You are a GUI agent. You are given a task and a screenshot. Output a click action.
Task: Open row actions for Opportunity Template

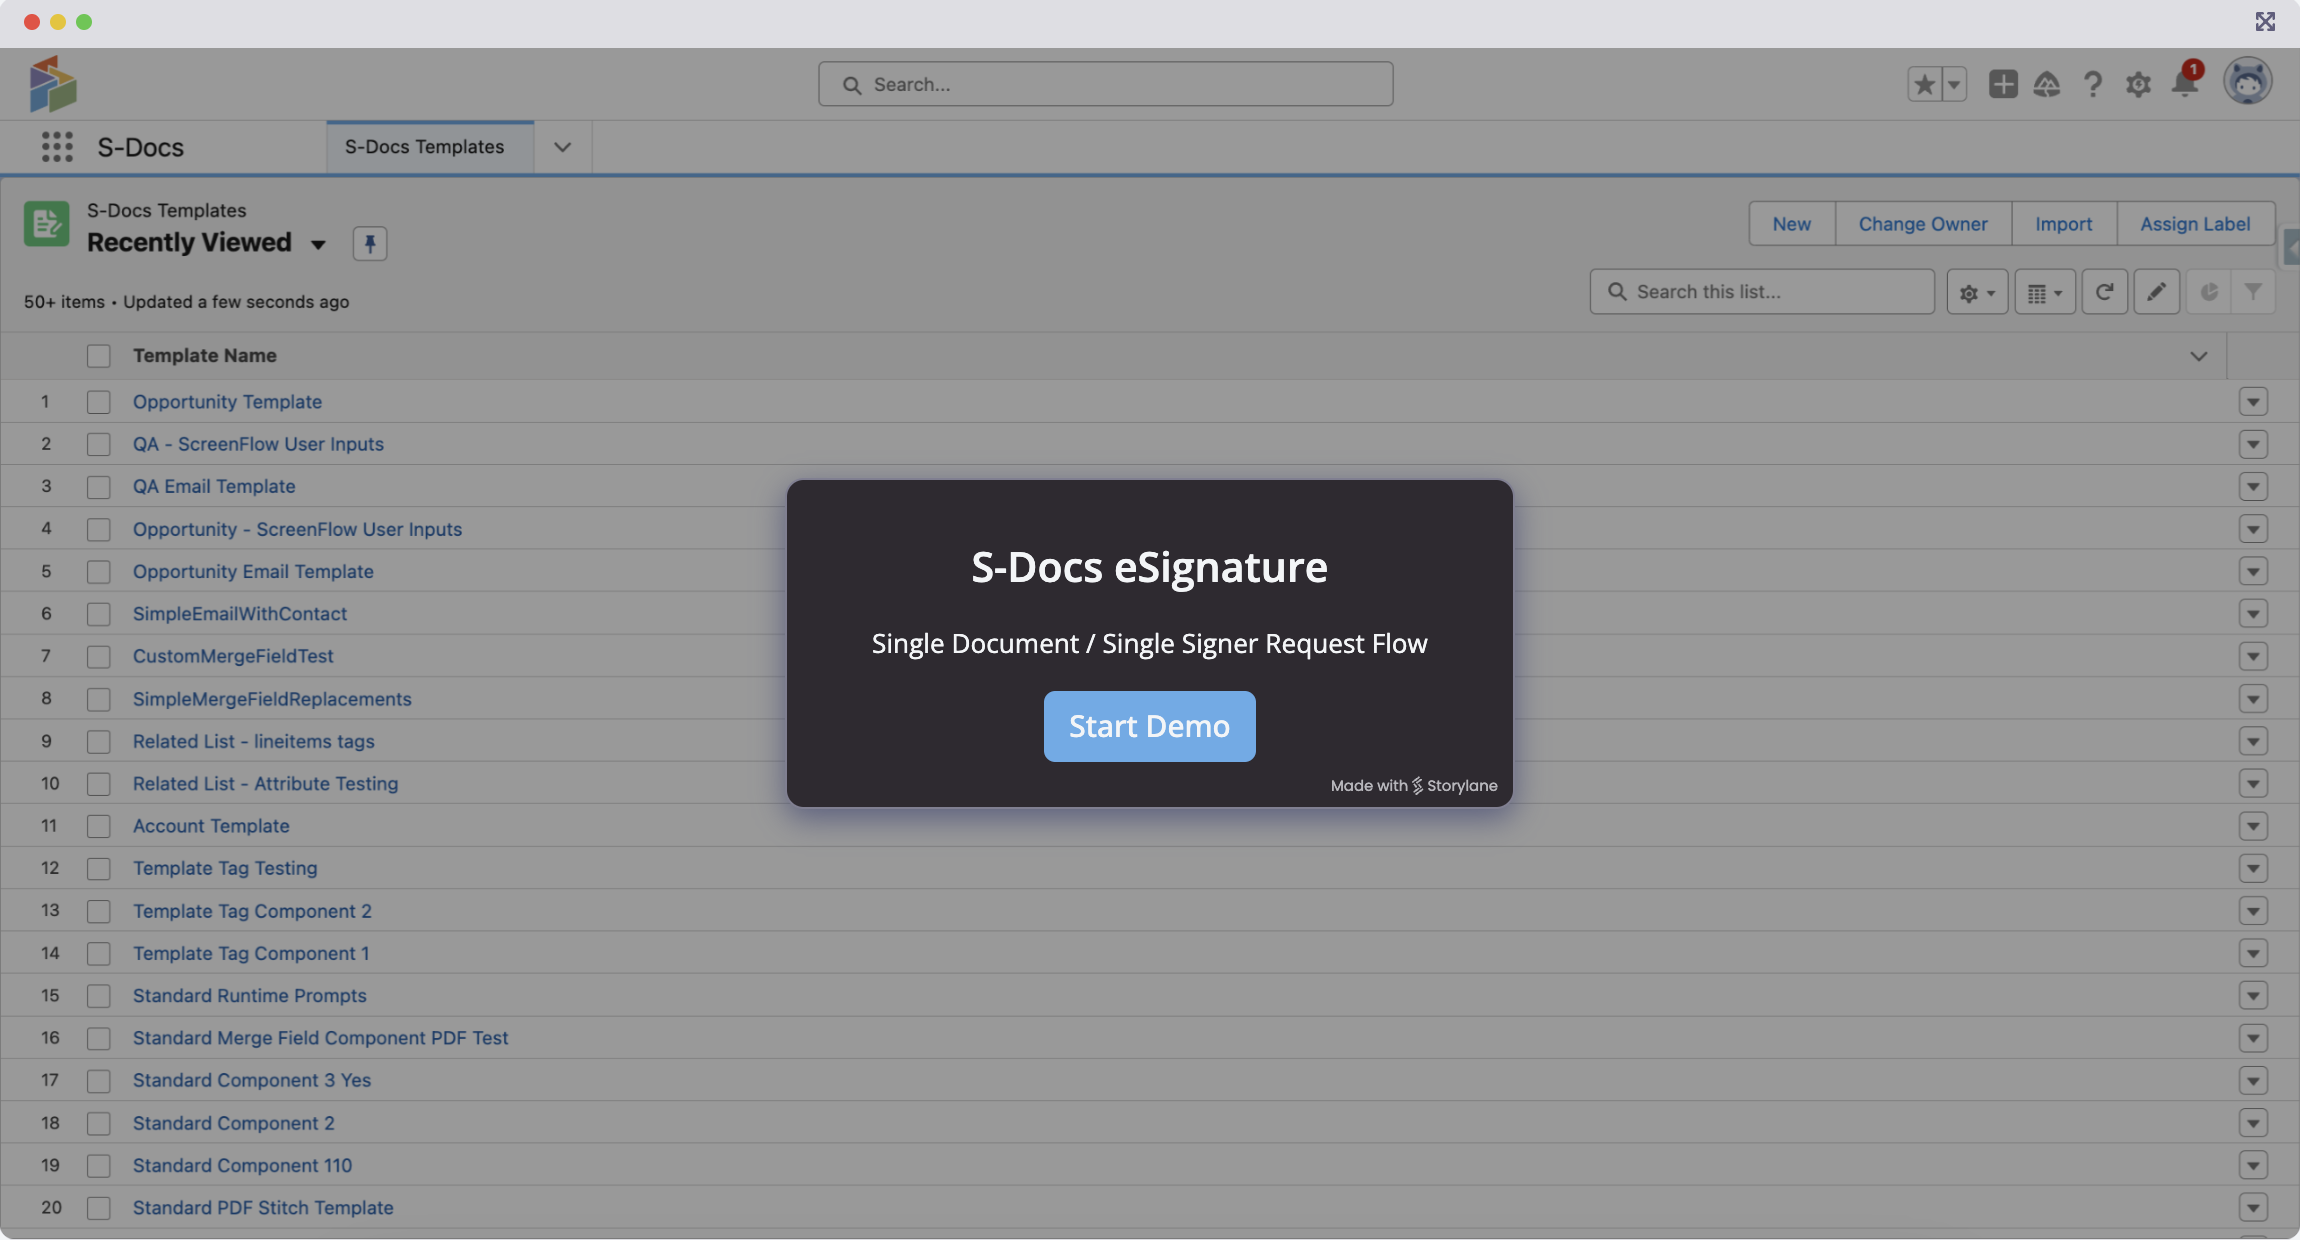2253,402
